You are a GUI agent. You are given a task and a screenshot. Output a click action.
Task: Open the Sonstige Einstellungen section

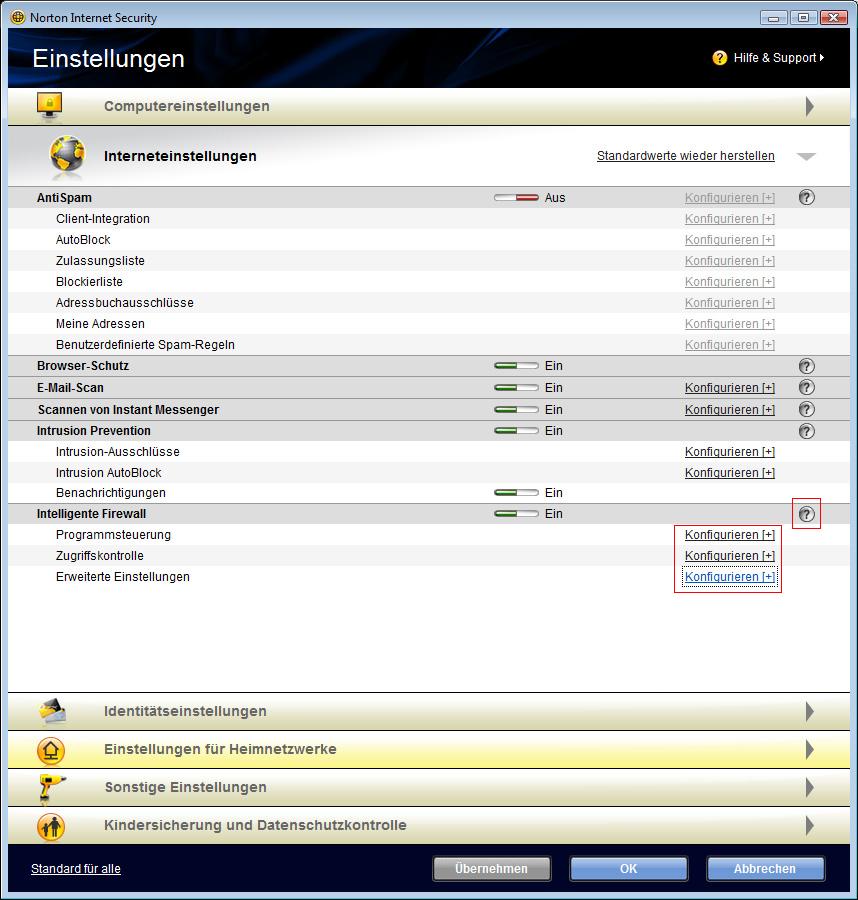coord(429,787)
